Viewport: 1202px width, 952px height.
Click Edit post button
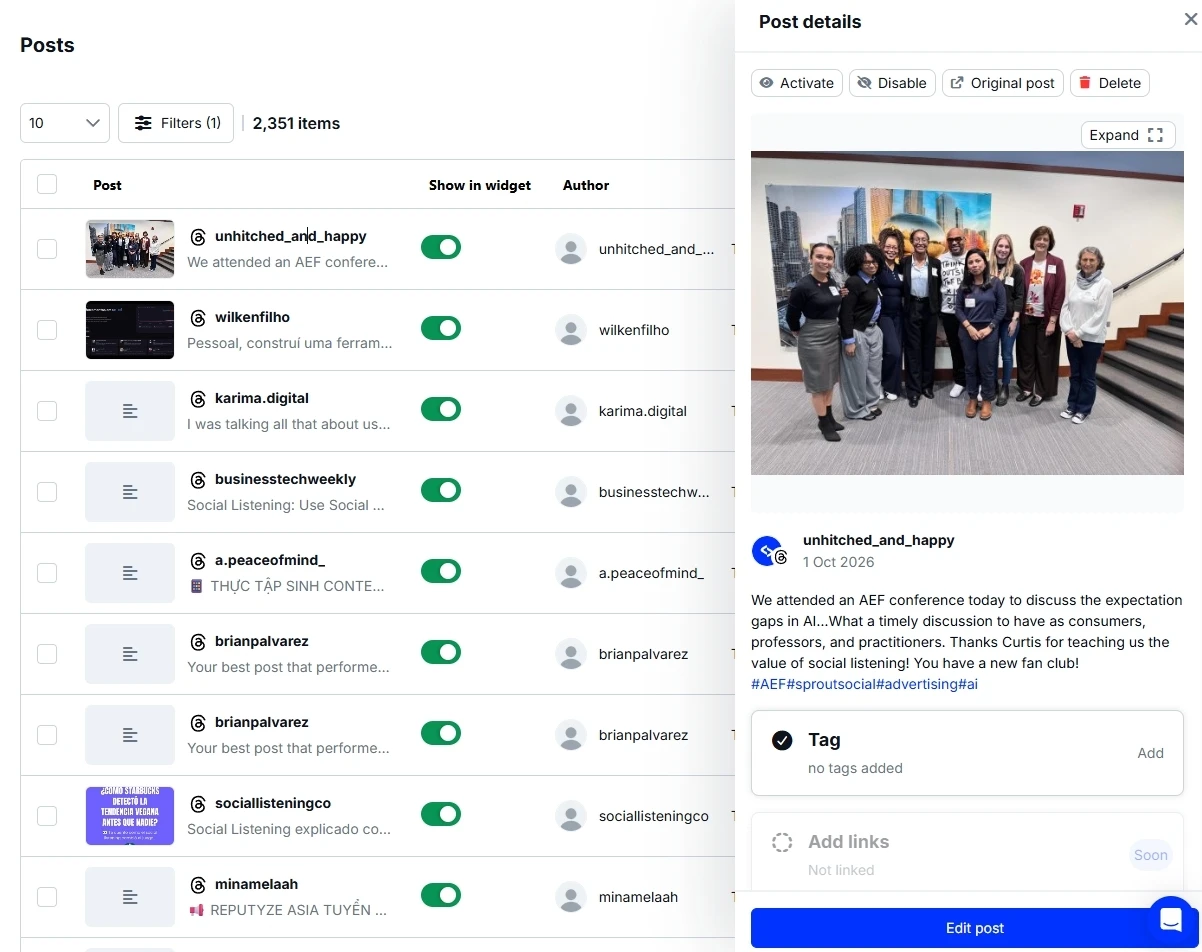coord(975,928)
